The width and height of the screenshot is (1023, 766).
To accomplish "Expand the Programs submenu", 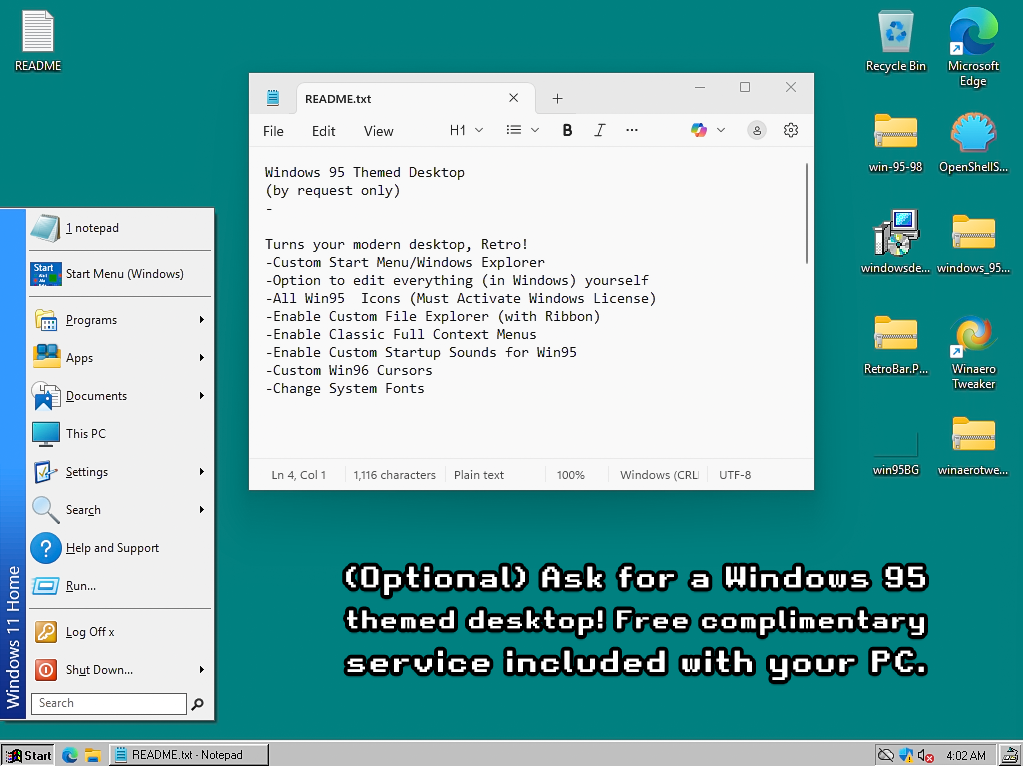I will [202, 320].
